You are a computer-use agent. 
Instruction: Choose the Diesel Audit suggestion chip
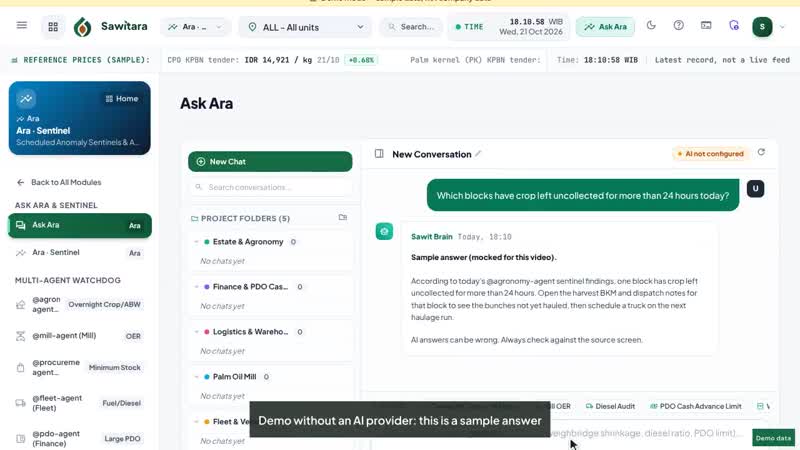[x=610, y=406]
